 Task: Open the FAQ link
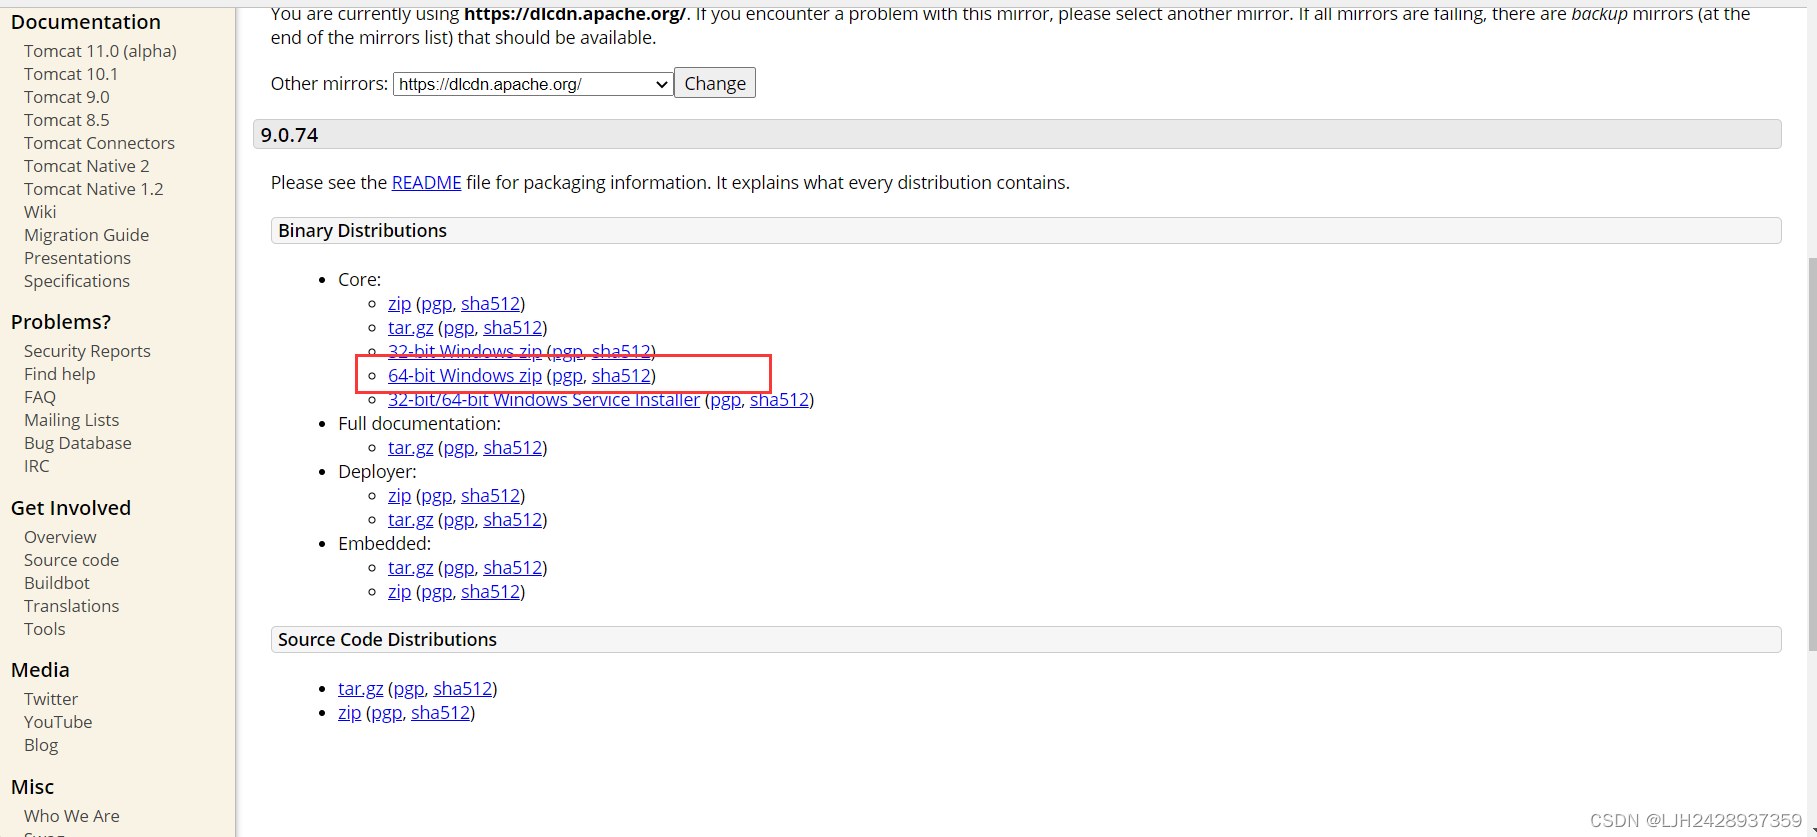coord(40,397)
